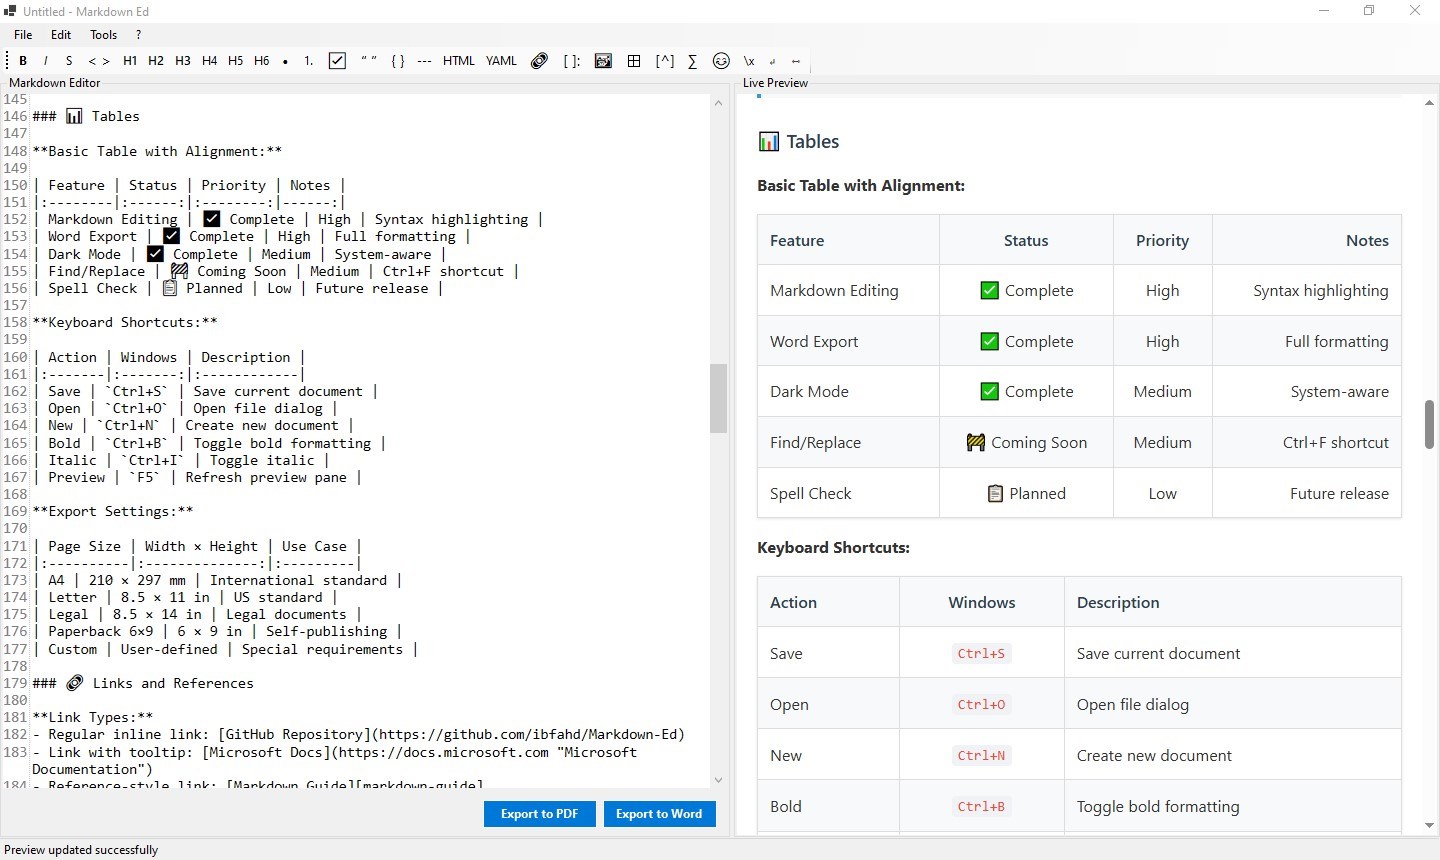Image resolution: width=1440 pixels, height=860 pixels.
Task: Click the Export to PDF button
Action: [x=540, y=814]
